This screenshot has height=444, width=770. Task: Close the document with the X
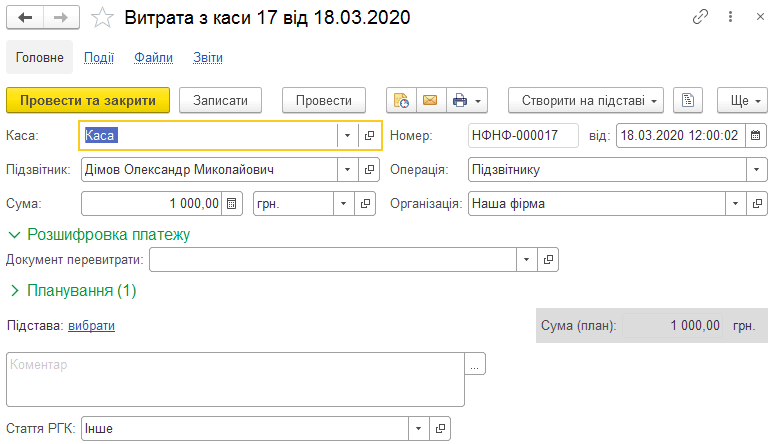(x=760, y=17)
